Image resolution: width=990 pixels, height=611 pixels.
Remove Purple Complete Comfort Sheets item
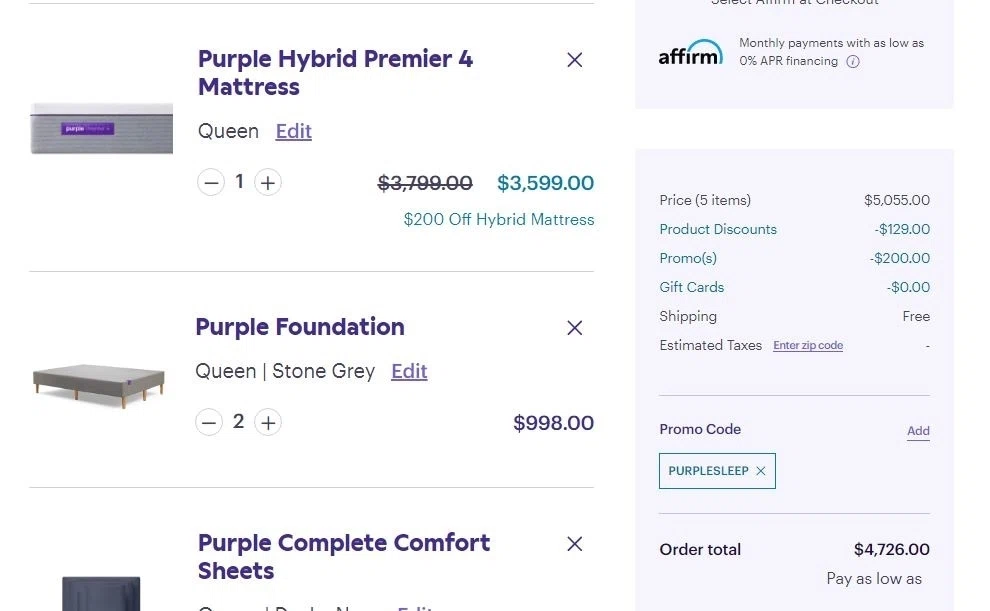[x=574, y=544]
